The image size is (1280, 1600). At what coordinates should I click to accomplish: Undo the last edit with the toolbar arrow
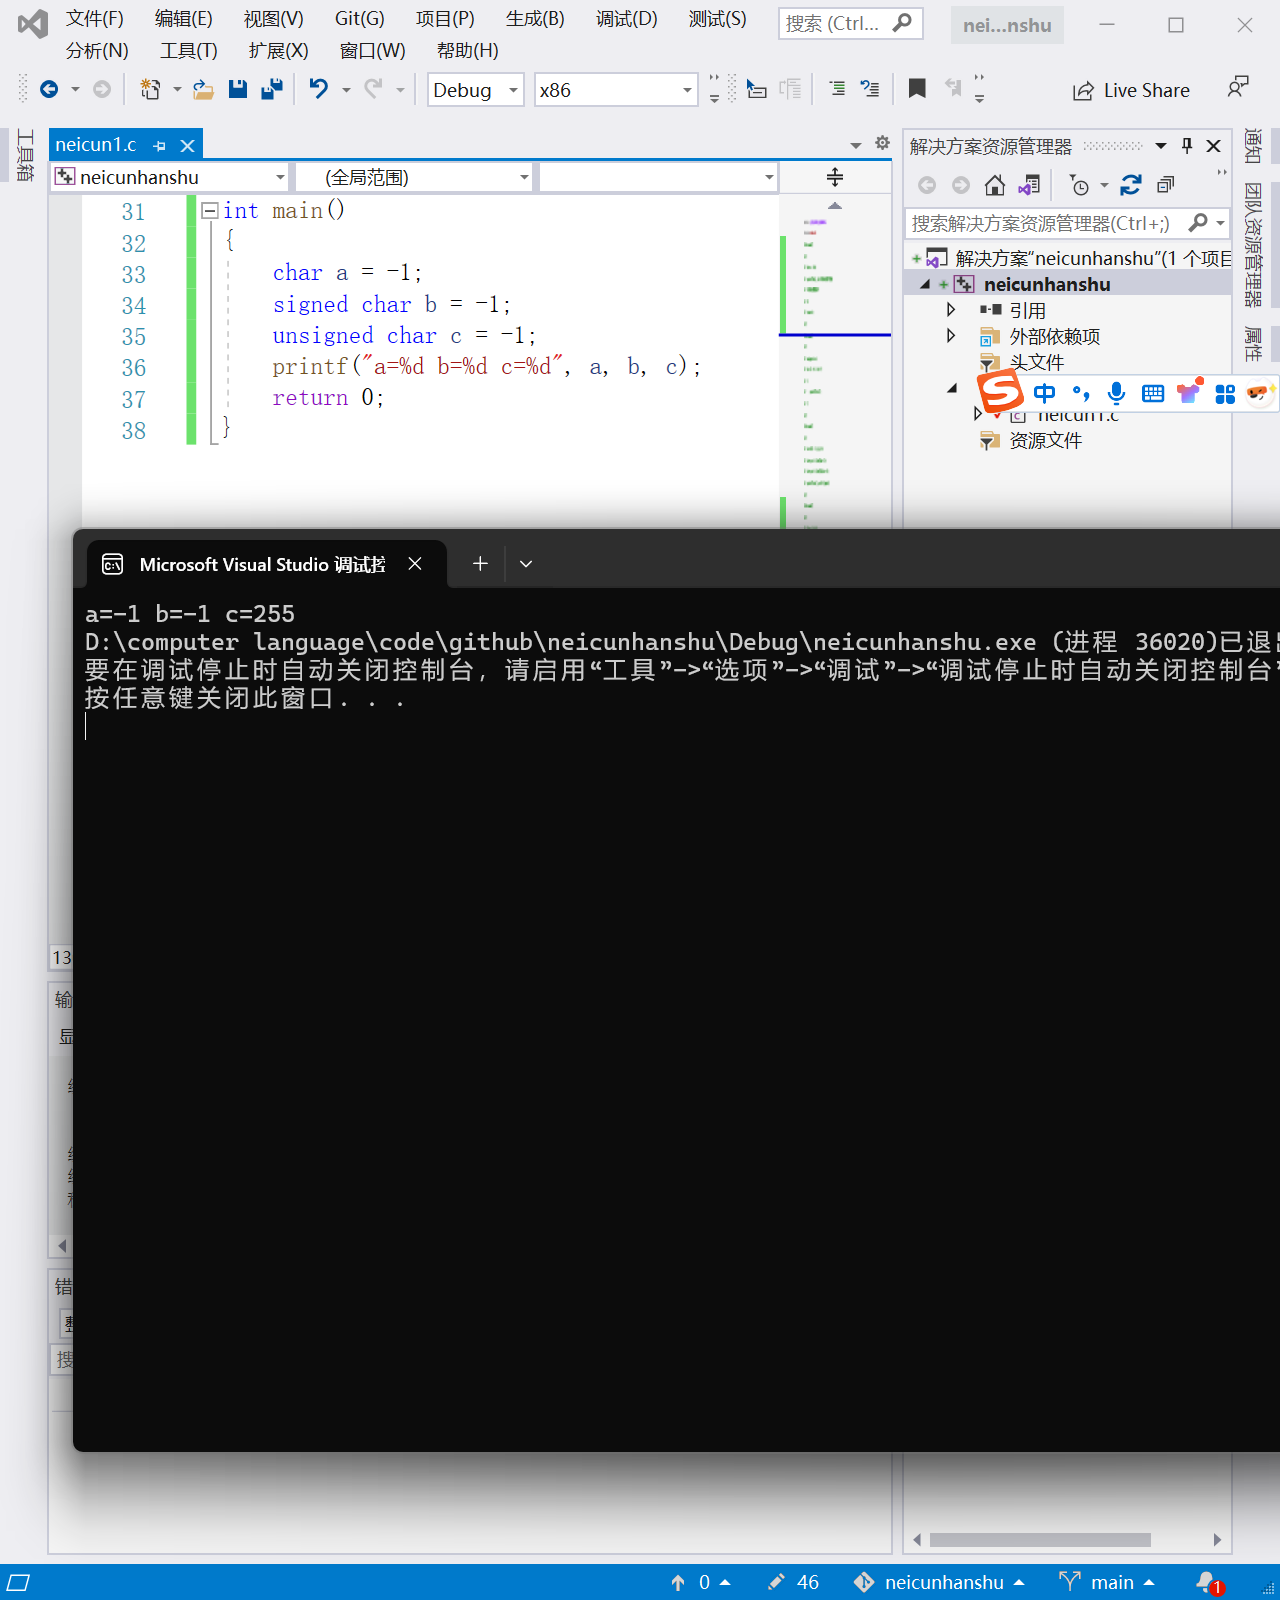click(x=318, y=89)
